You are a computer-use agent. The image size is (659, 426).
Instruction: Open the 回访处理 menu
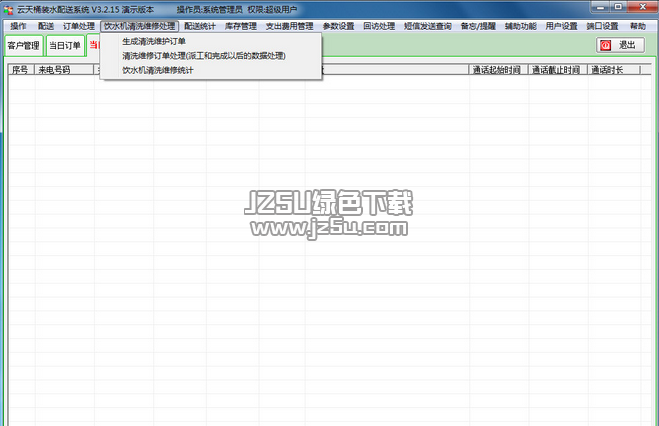tap(379, 26)
